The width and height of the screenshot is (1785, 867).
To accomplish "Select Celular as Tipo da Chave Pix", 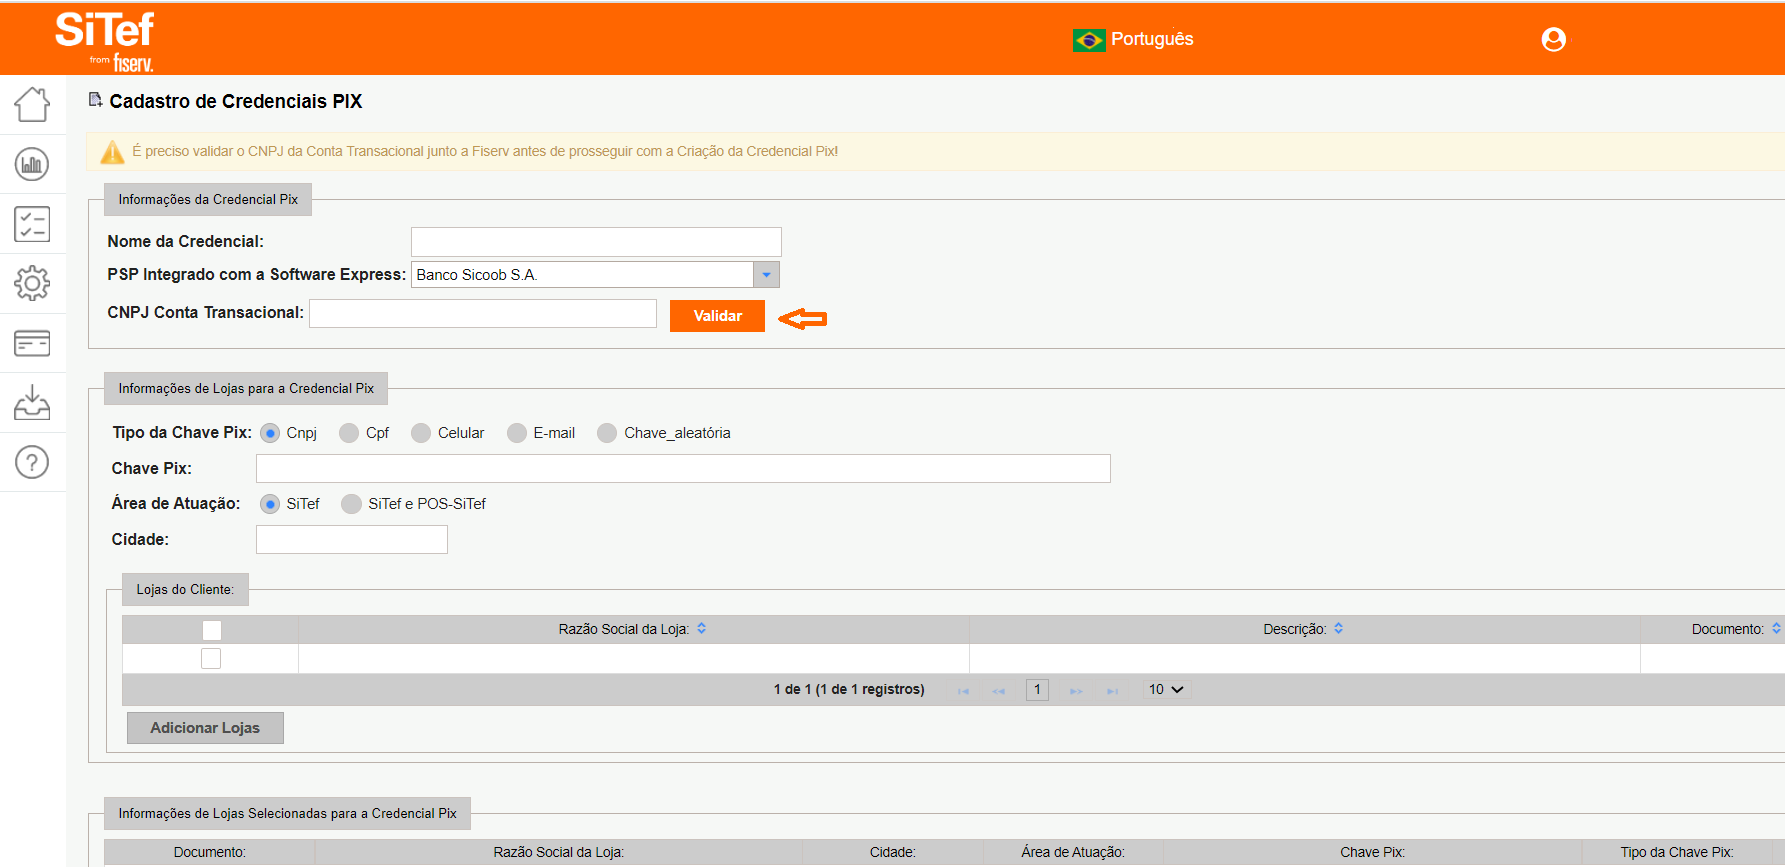I will (421, 433).
